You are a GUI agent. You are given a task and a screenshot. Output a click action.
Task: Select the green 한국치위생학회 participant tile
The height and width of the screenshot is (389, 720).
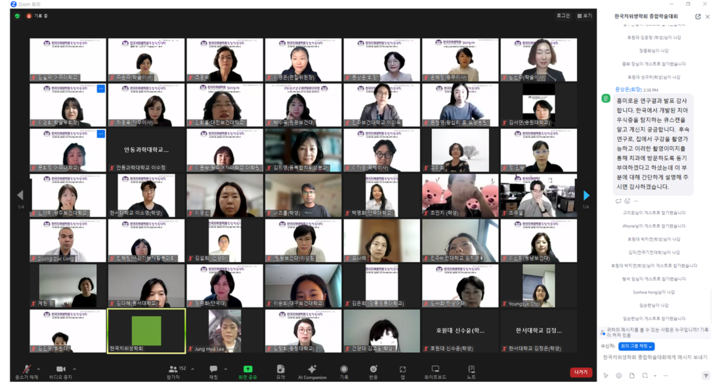point(146,331)
